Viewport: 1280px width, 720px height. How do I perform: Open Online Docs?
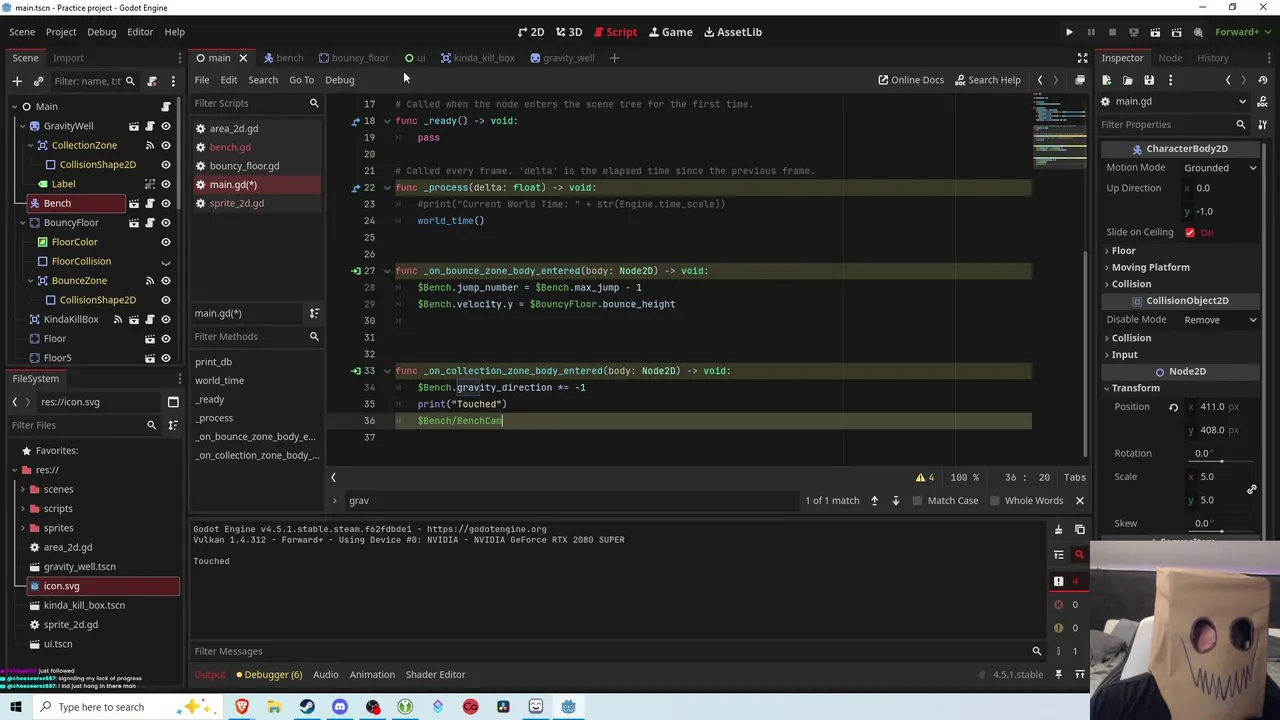[910, 80]
